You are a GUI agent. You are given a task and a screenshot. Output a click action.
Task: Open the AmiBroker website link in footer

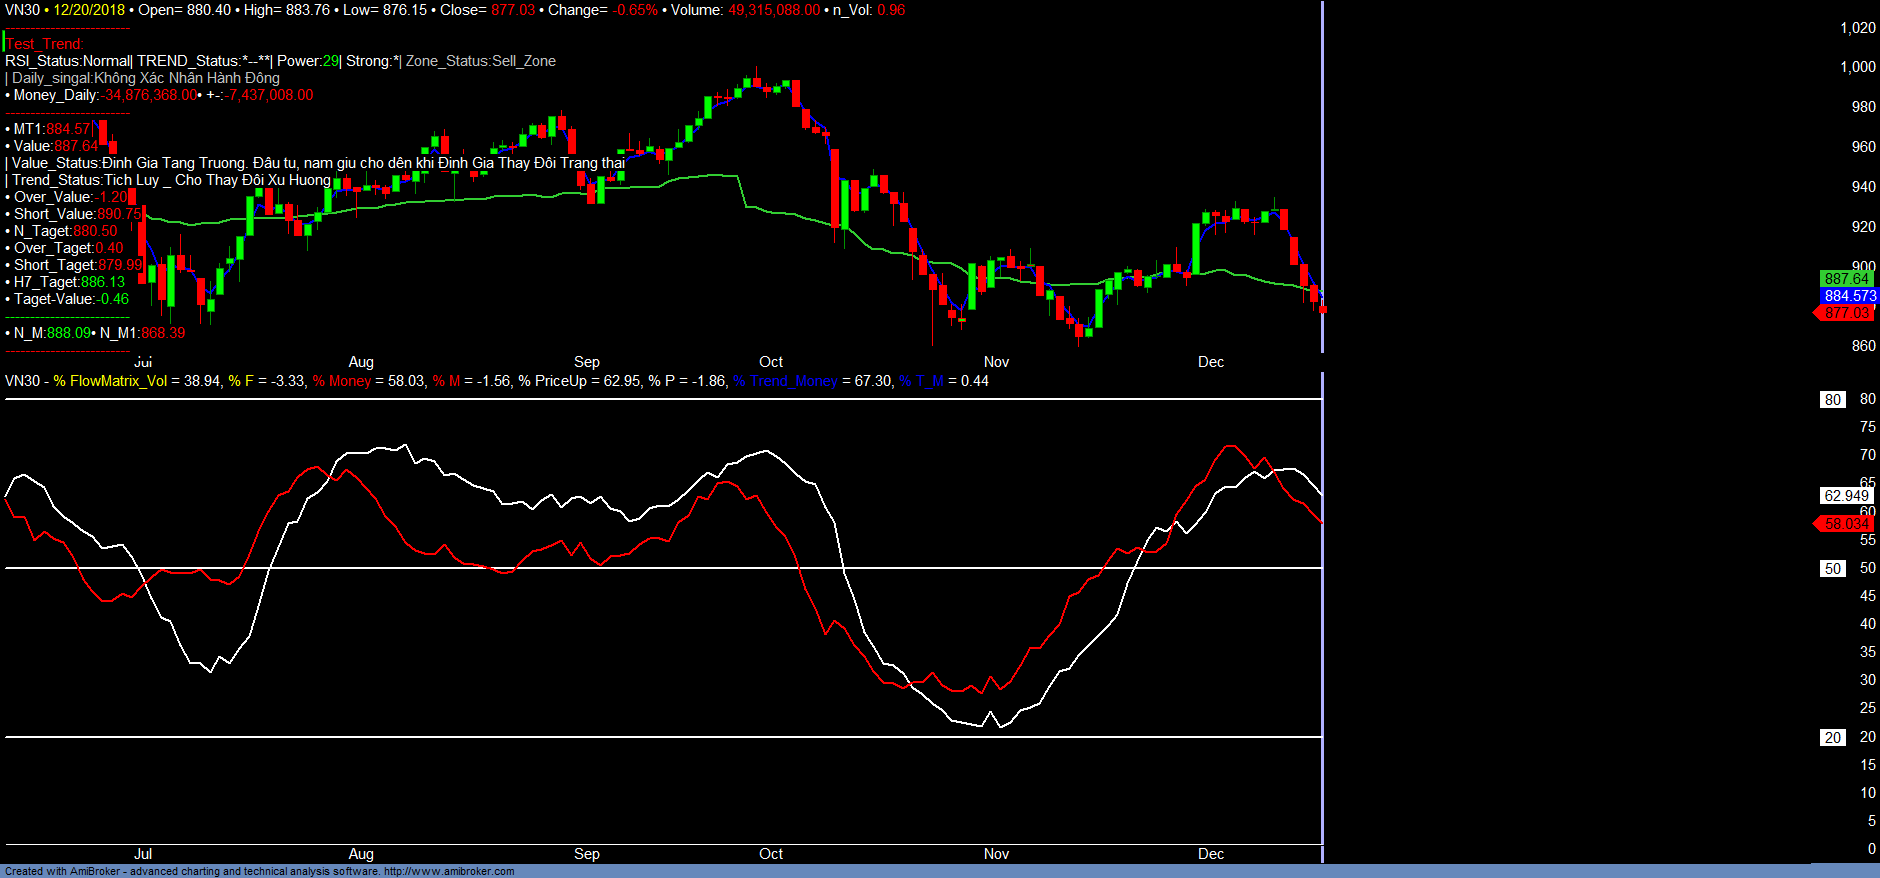click(x=449, y=871)
